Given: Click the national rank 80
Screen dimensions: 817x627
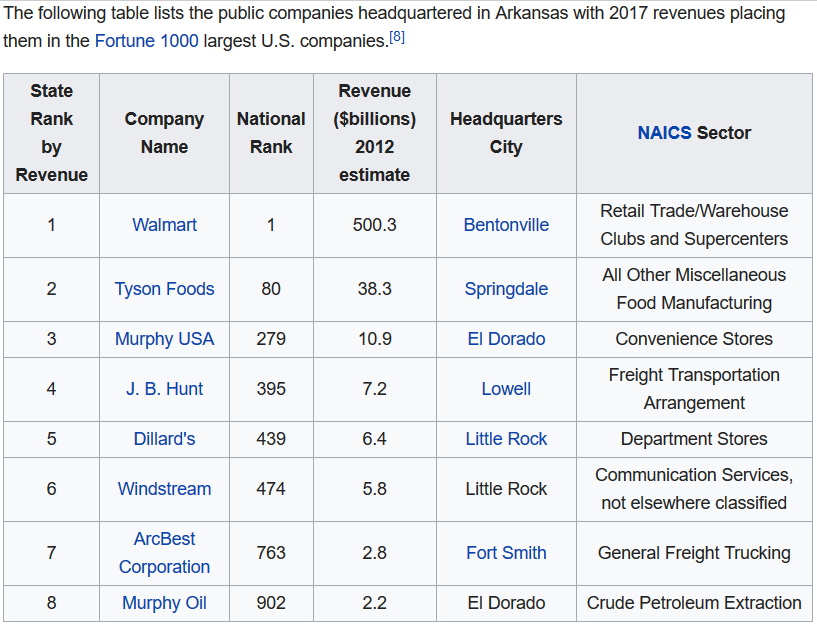Looking at the screenshot, I should click(271, 289).
